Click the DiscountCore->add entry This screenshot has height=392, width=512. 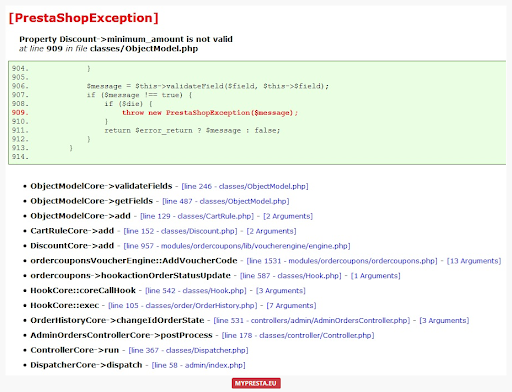[72, 246]
